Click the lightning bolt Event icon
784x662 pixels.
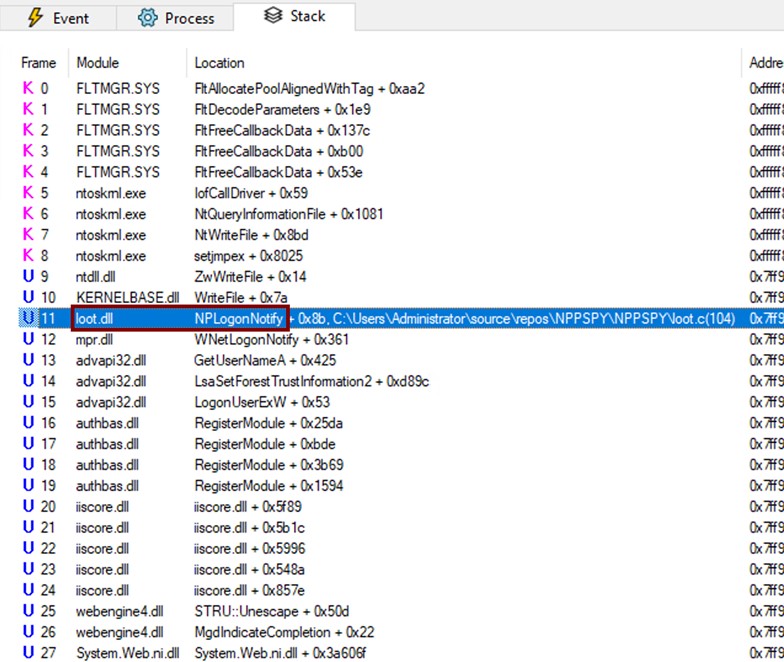coord(34,18)
